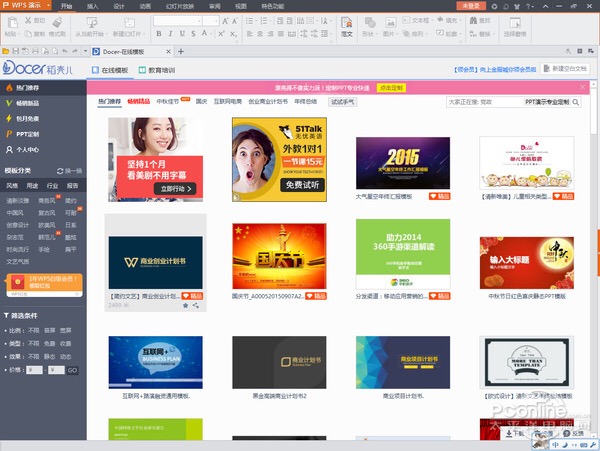The width and height of the screenshot is (600, 451).
Task: Select 不限 option for 效果 filter
Action: click(x=34, y=357)
